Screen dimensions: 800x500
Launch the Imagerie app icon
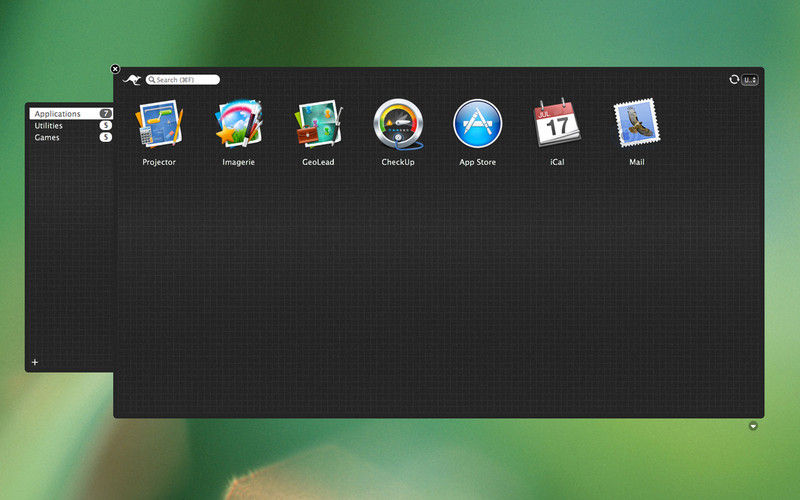point(239,124)
